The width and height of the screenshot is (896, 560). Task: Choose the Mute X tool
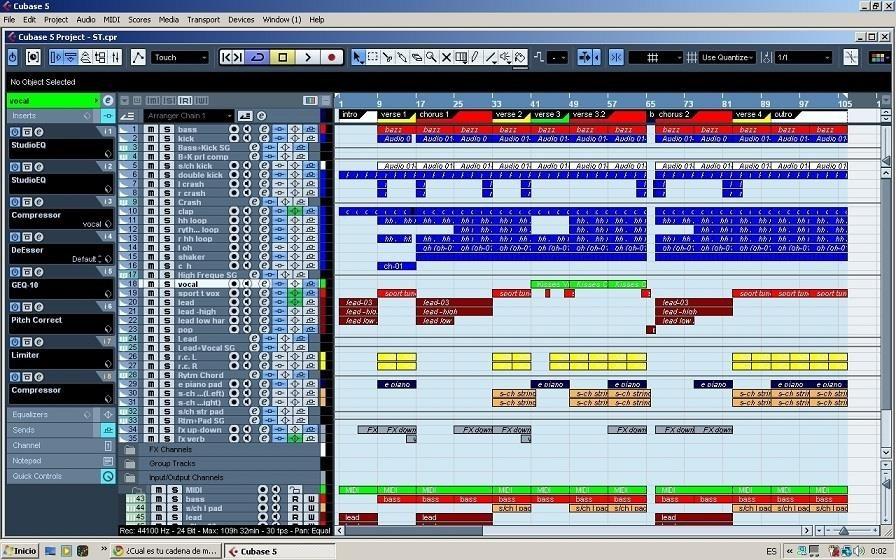tap(446, 57)
